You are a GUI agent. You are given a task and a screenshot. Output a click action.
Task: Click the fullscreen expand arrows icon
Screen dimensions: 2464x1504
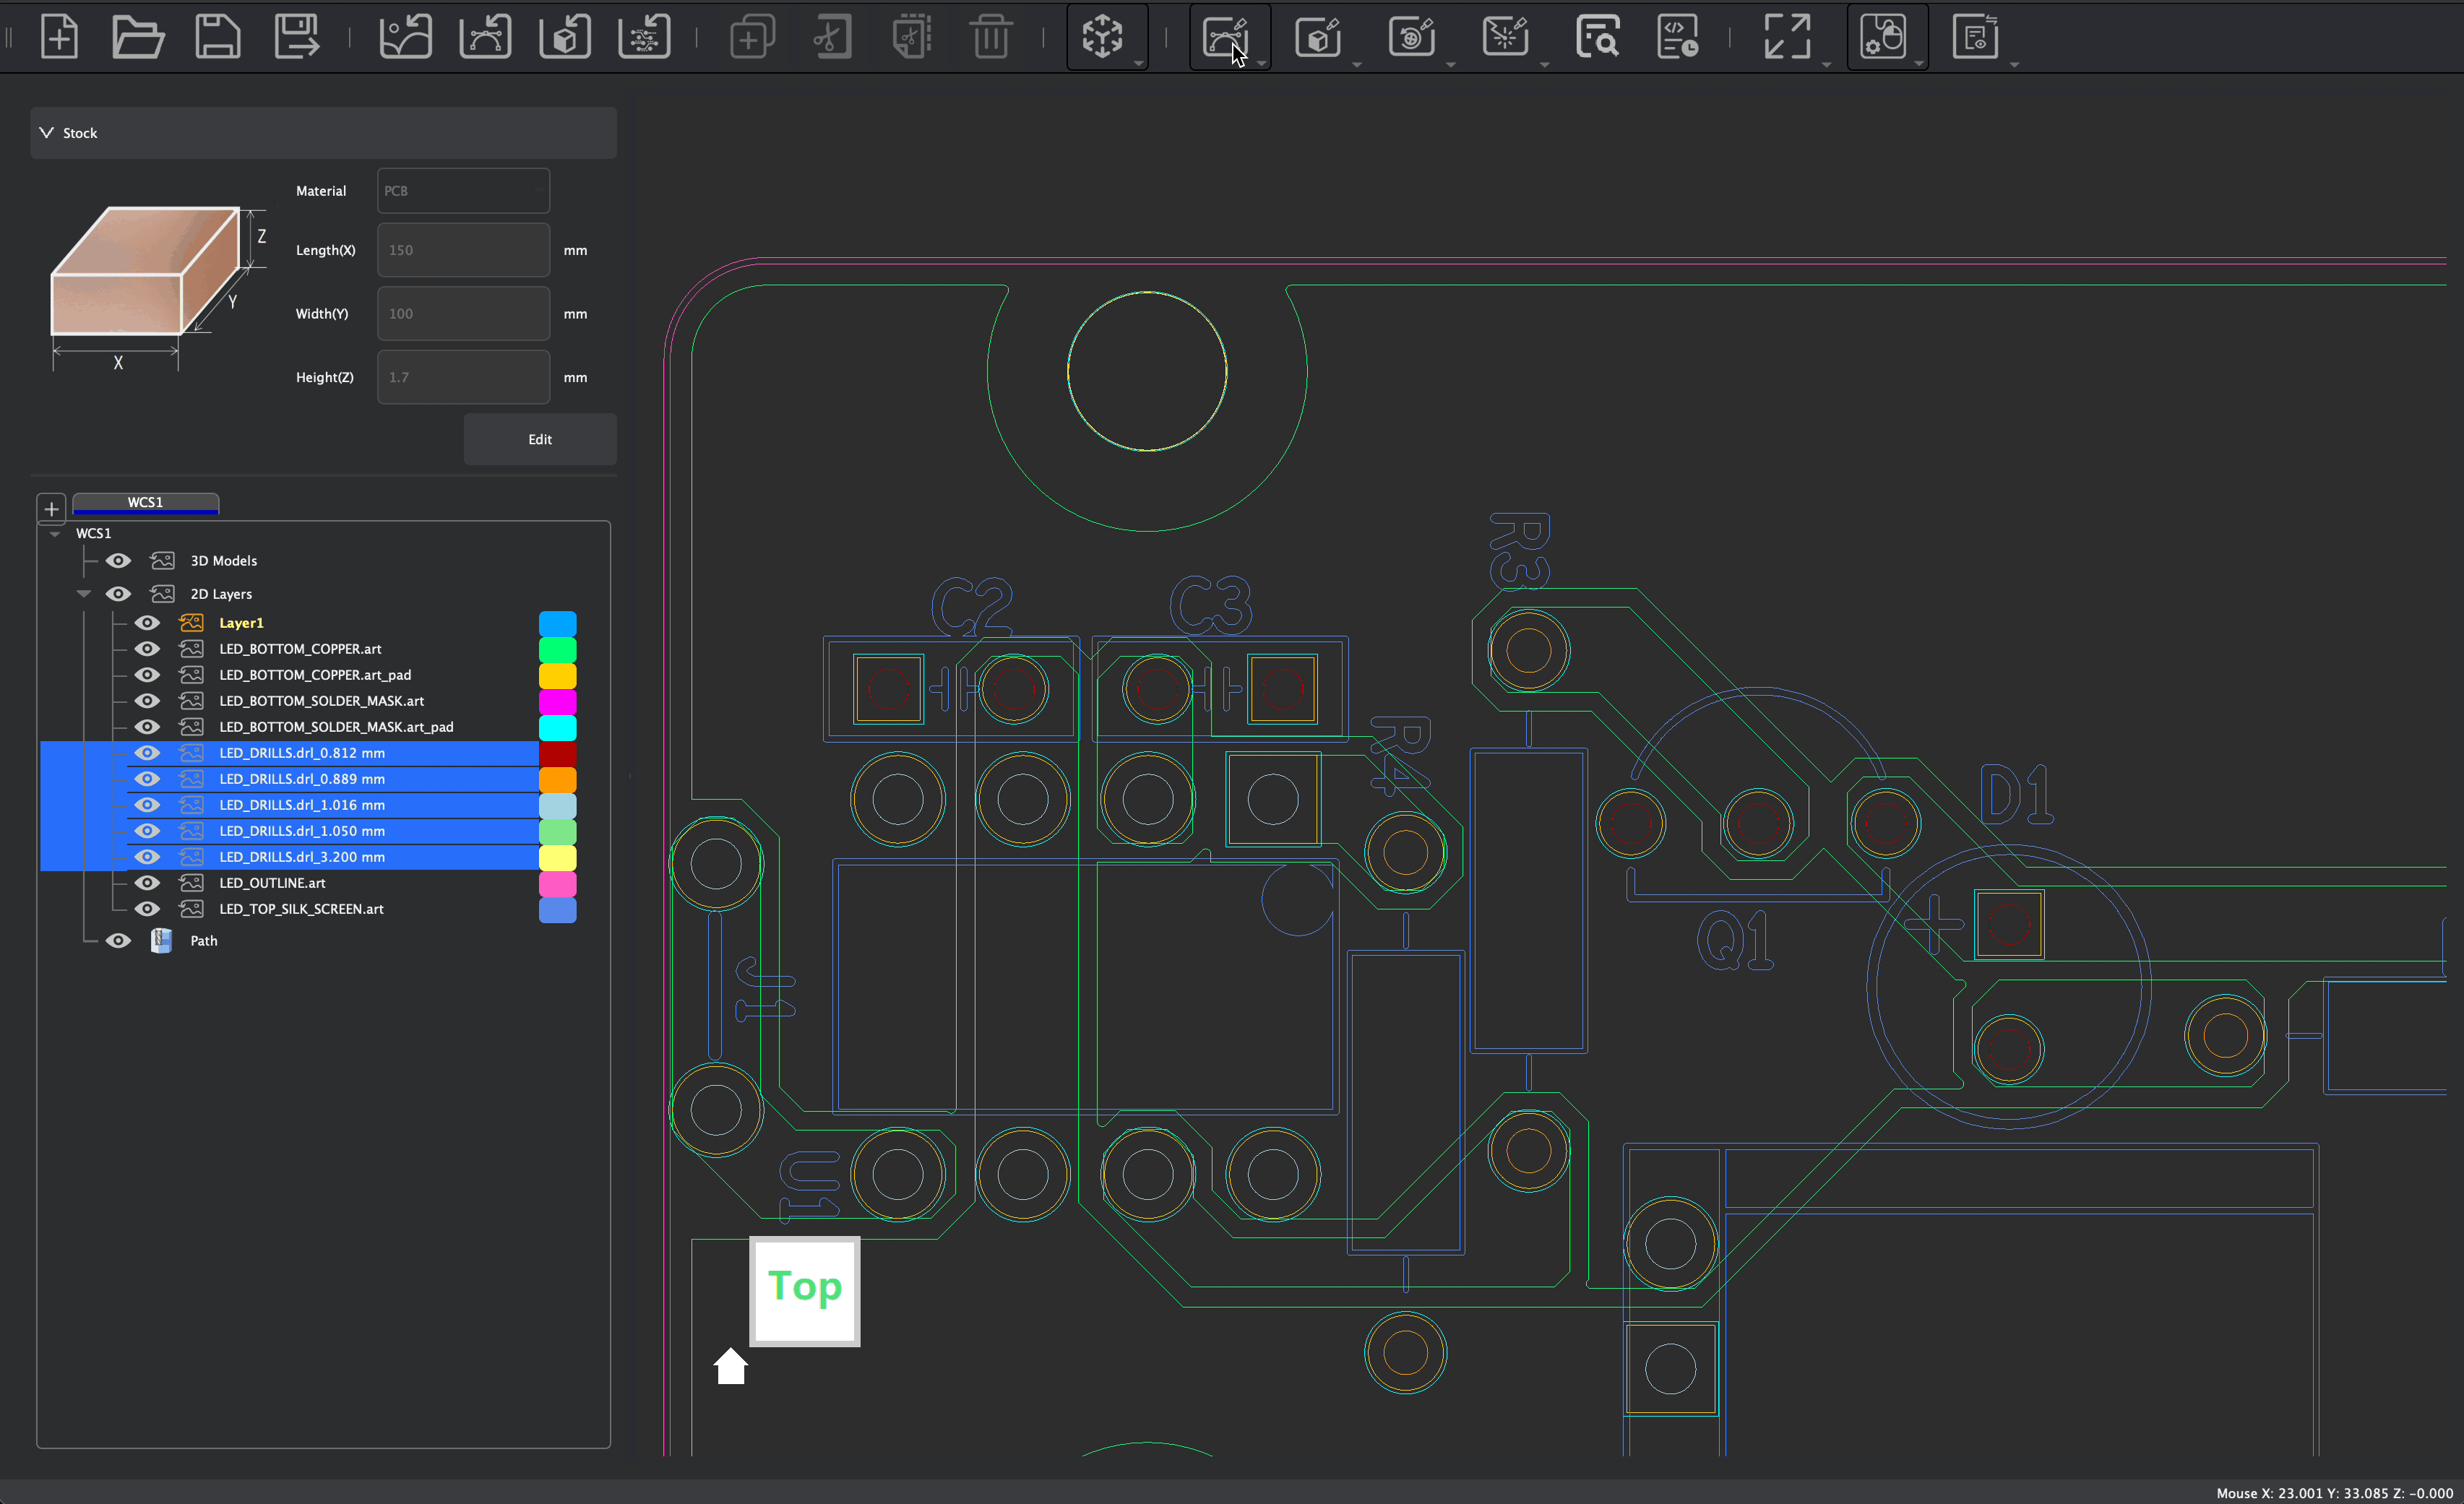pyautogui.click(x=1787, y=37)
